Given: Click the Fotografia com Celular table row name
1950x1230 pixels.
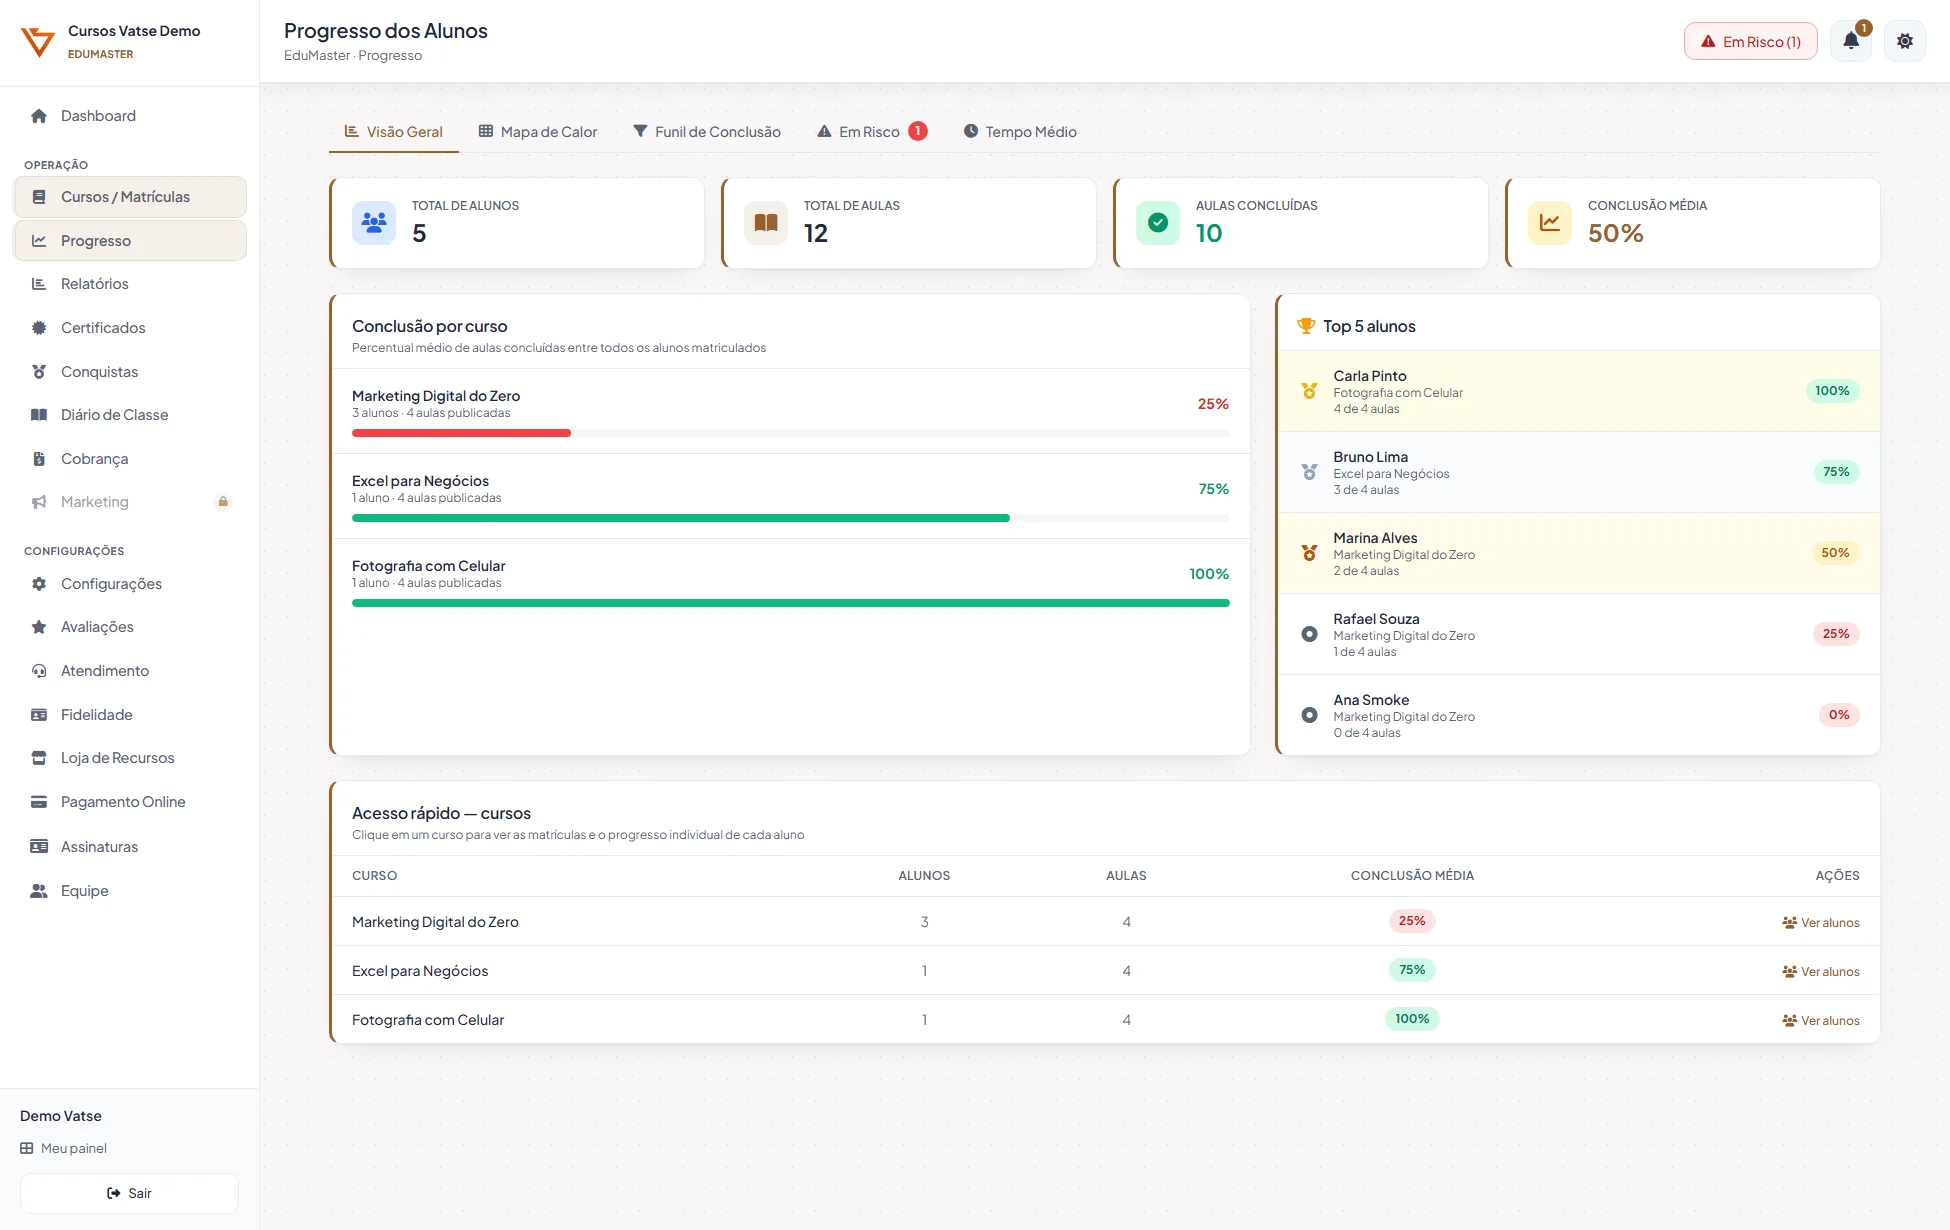Looking at the screenshot, I should [428, 1020].
